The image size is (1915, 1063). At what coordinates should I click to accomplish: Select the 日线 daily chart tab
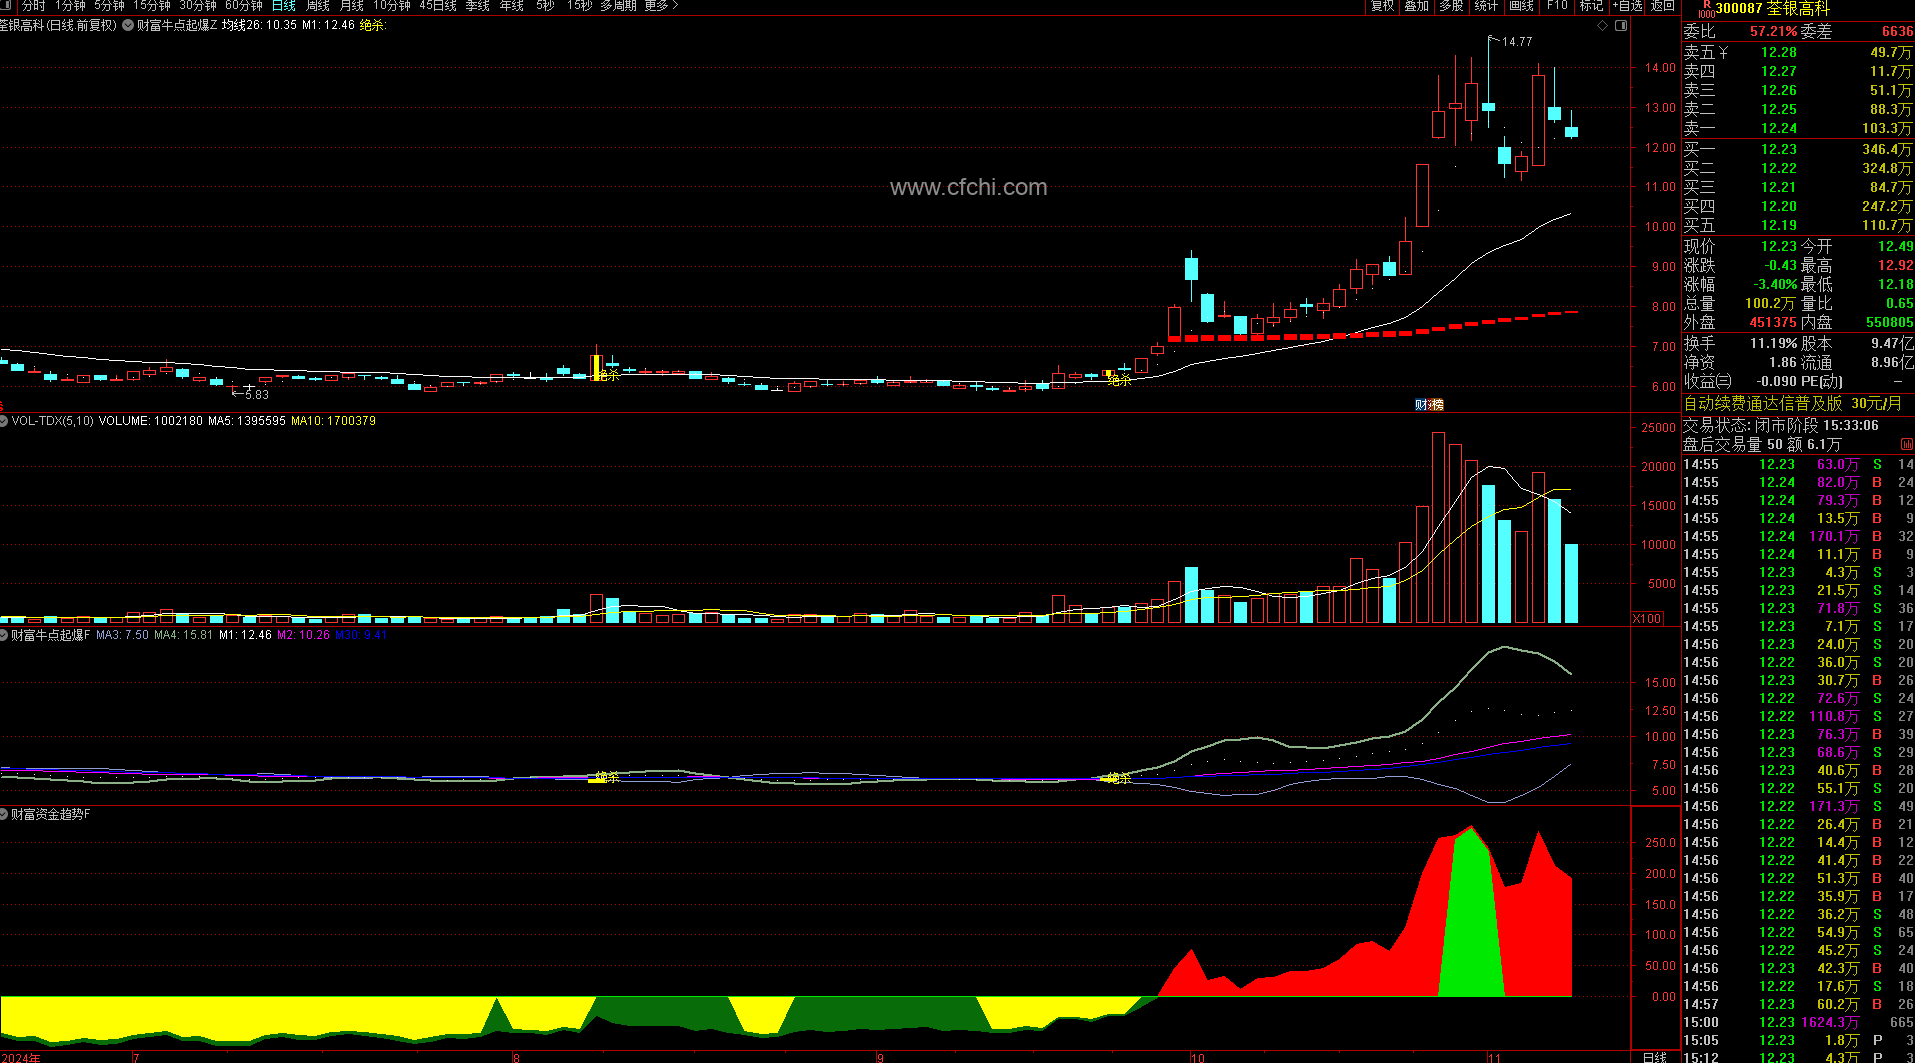(x=284, y=6)
